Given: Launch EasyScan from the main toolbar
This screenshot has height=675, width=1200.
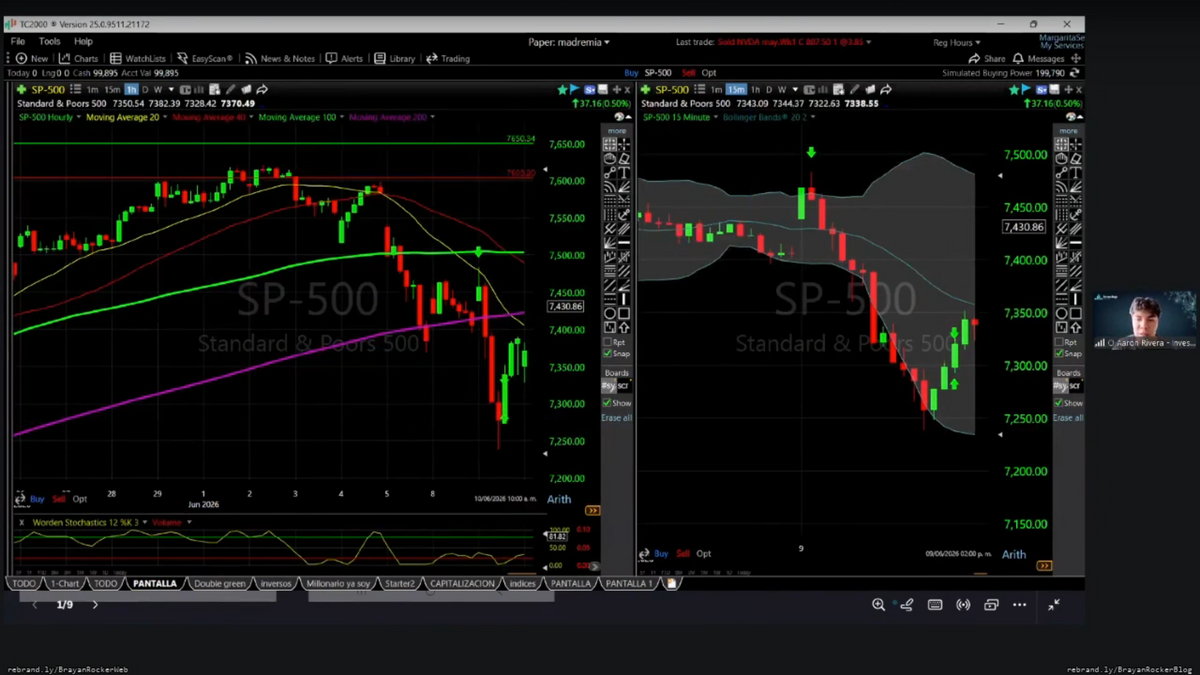Looking at the screenshot, I should click(x=203, y=59).
